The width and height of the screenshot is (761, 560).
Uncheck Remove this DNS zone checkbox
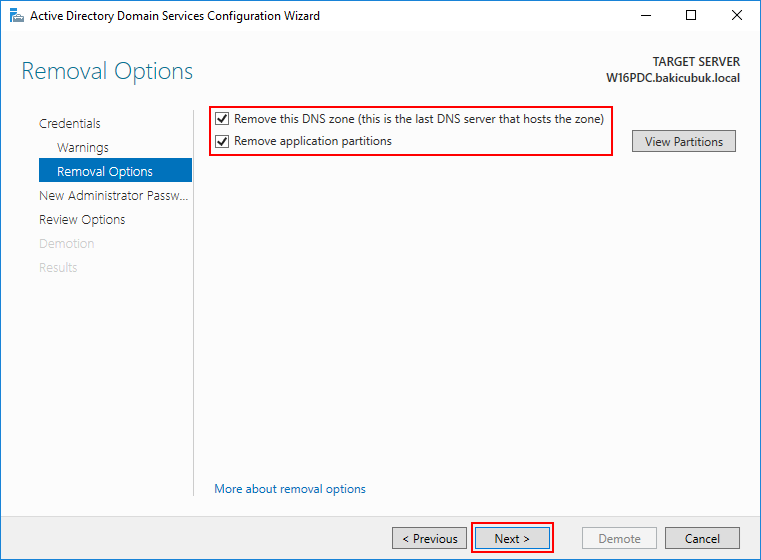(x=222, y=118)
